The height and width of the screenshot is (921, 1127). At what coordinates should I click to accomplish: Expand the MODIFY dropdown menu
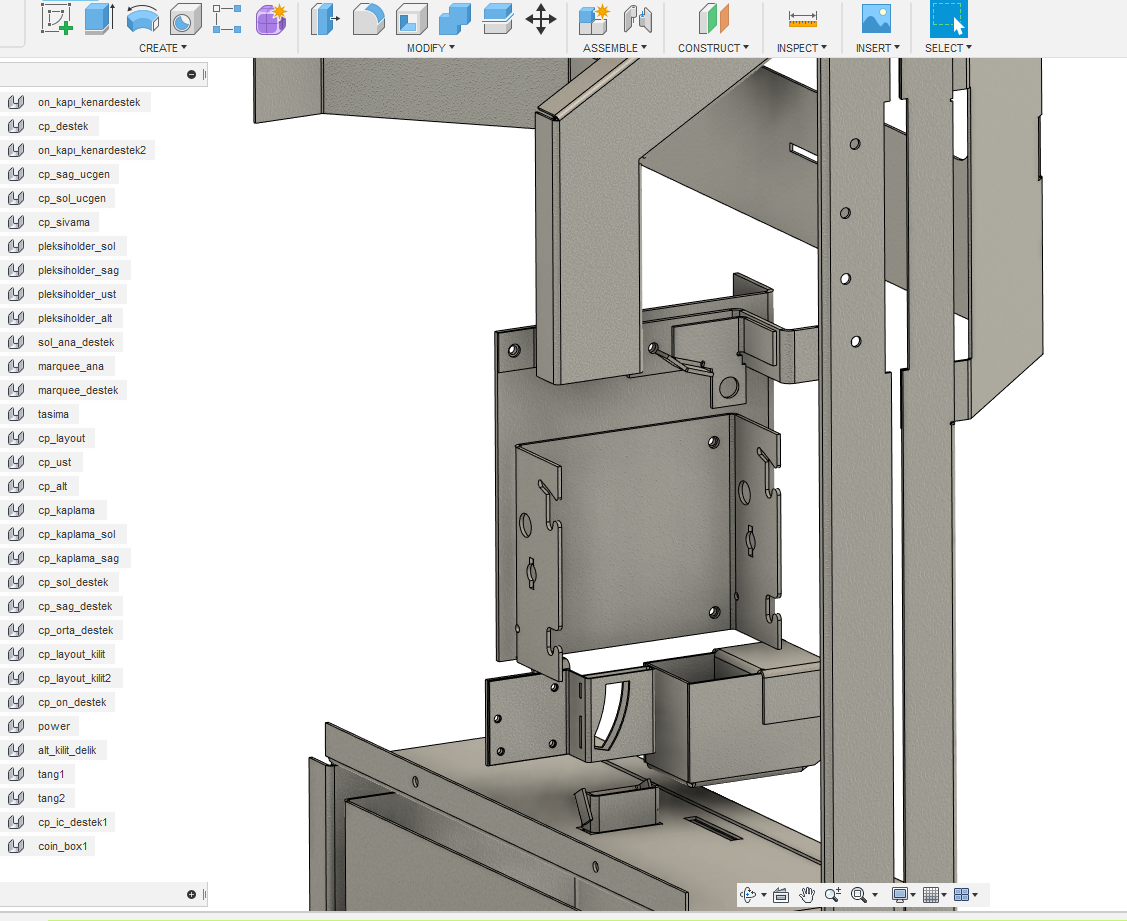tap(431, 48)
